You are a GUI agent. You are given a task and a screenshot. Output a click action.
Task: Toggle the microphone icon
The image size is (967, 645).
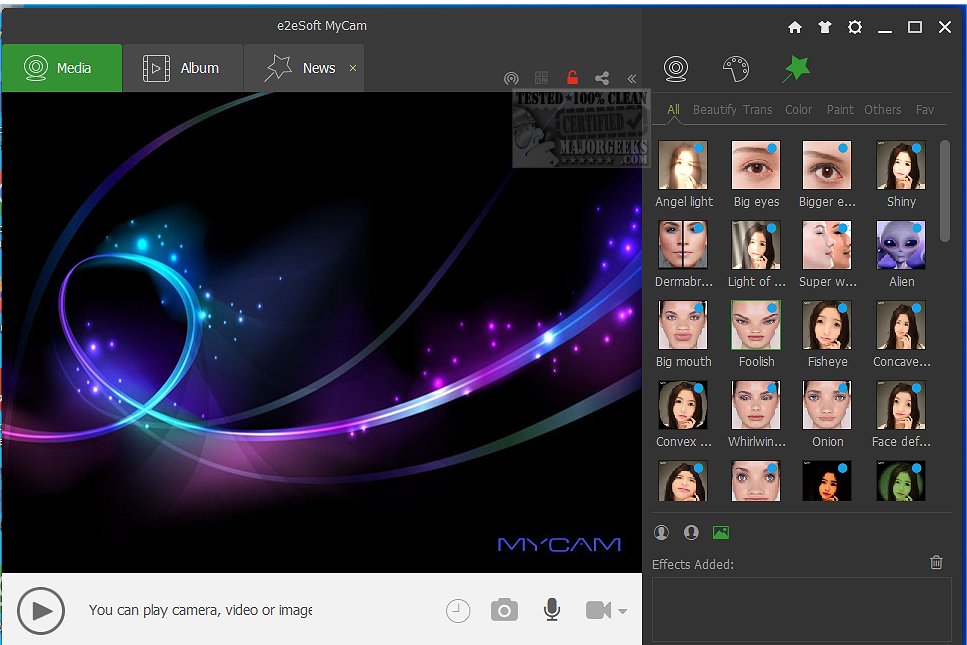tap(552, 609)
